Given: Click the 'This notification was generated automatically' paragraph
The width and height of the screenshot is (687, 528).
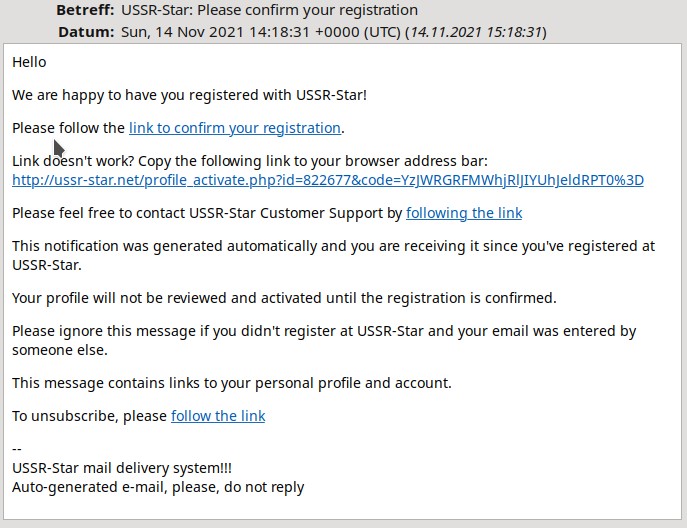Looking at the screenshot, I should pyautogui.click(x=333, y=255).
